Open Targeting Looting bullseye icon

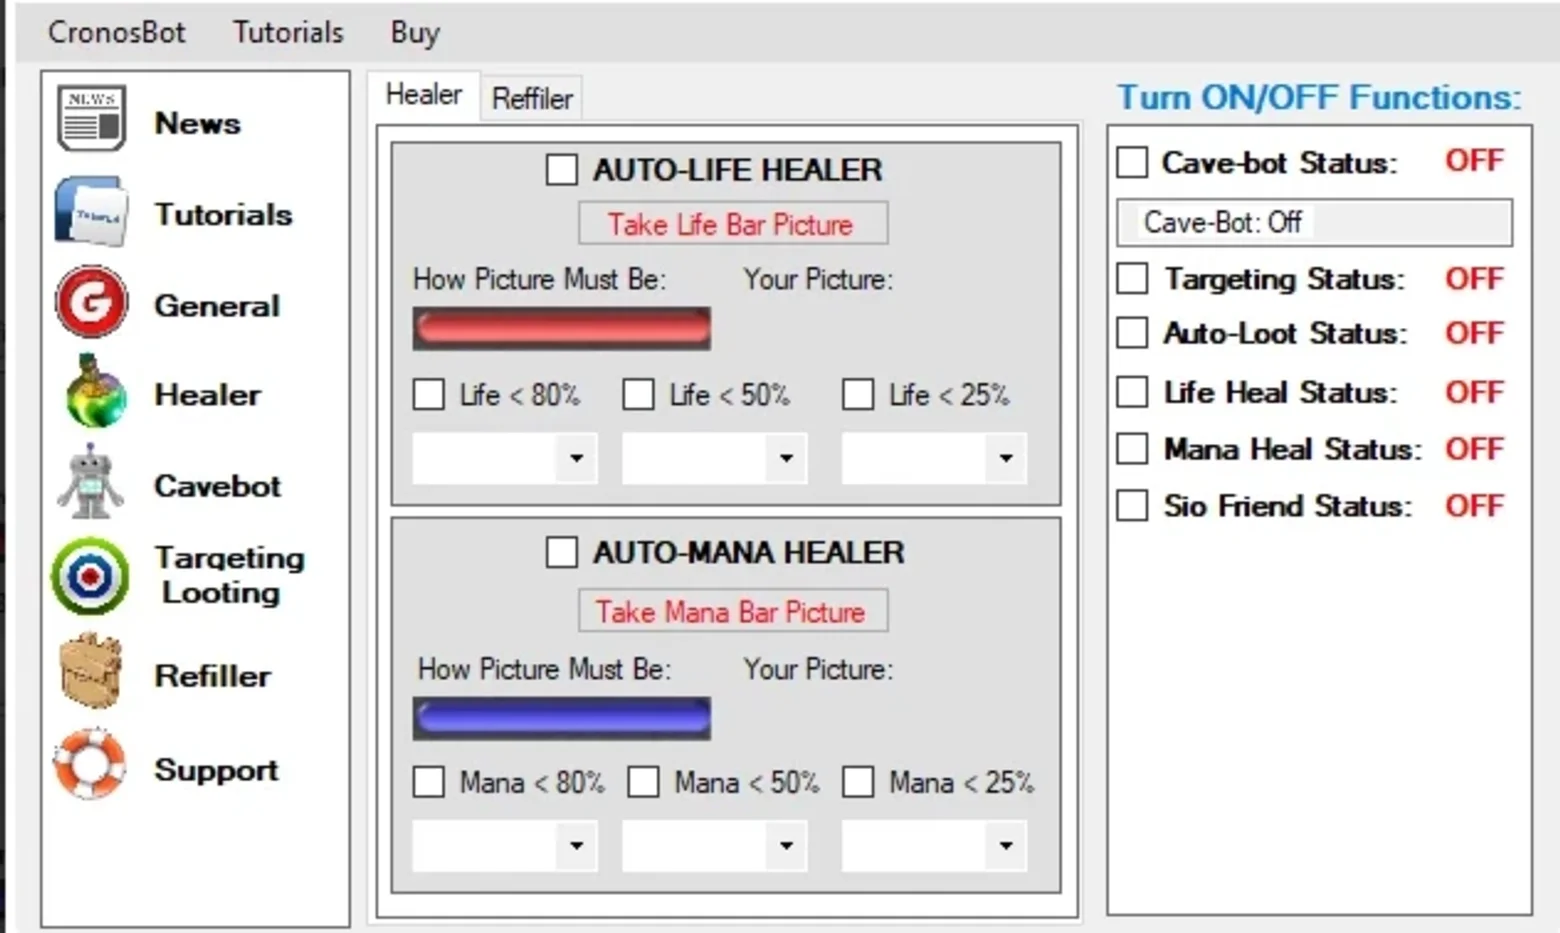coord(91,576)
